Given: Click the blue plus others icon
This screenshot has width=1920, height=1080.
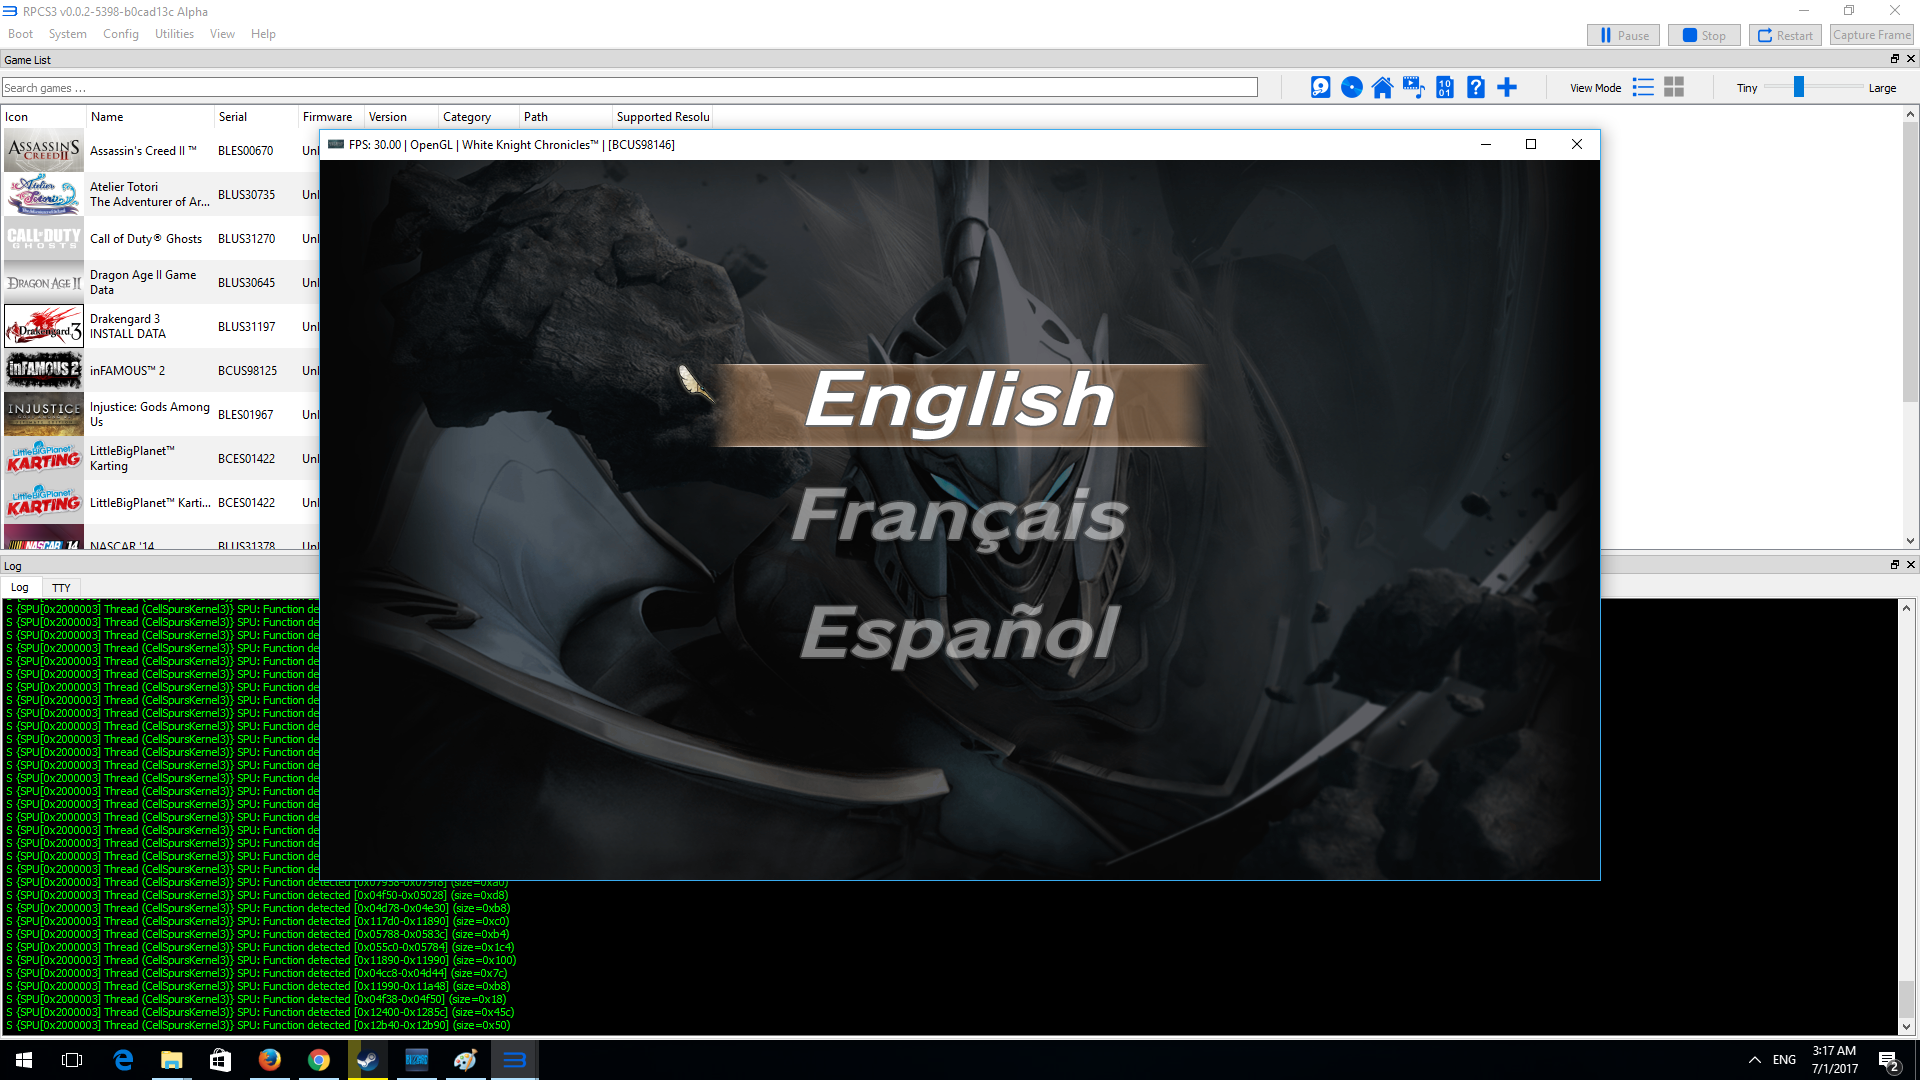Looking at the screenshot, I should 1507,88.
